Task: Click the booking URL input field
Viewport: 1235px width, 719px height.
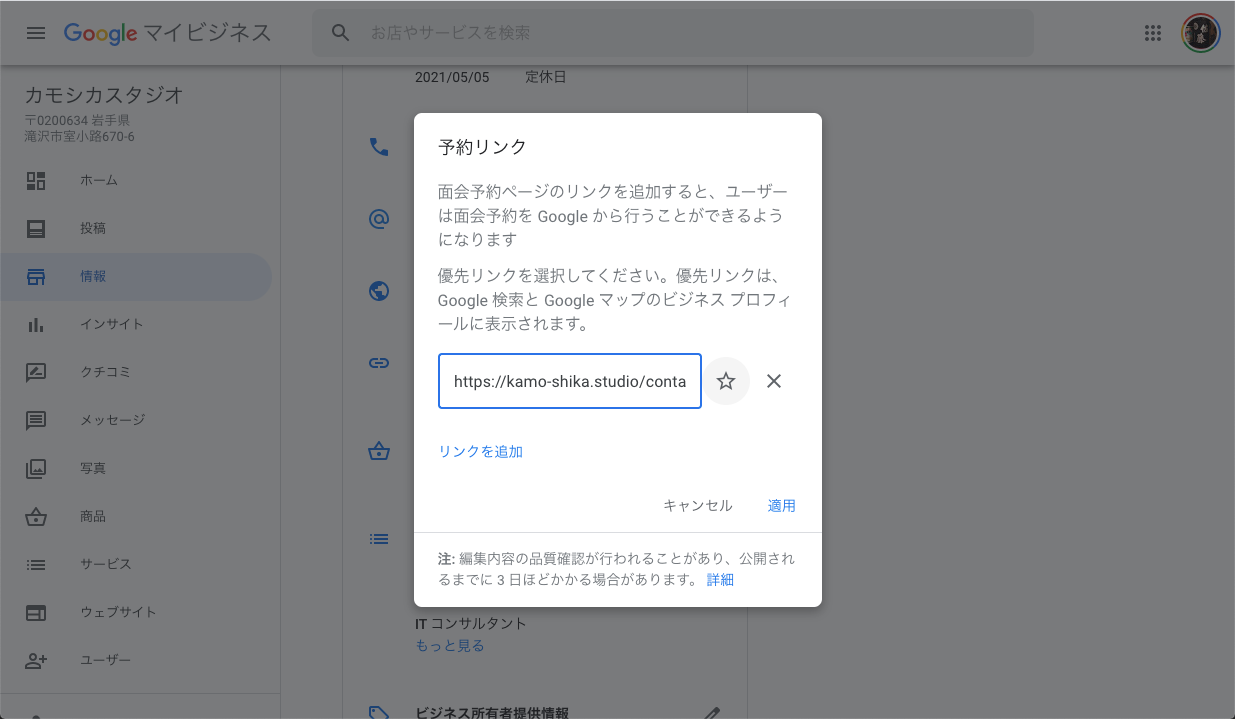Action: 570,381
